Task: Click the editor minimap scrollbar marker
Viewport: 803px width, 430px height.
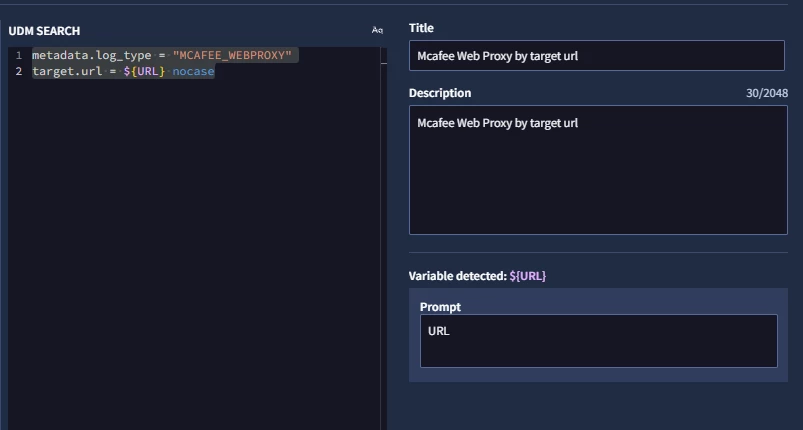Action: (x=384, y=63)
